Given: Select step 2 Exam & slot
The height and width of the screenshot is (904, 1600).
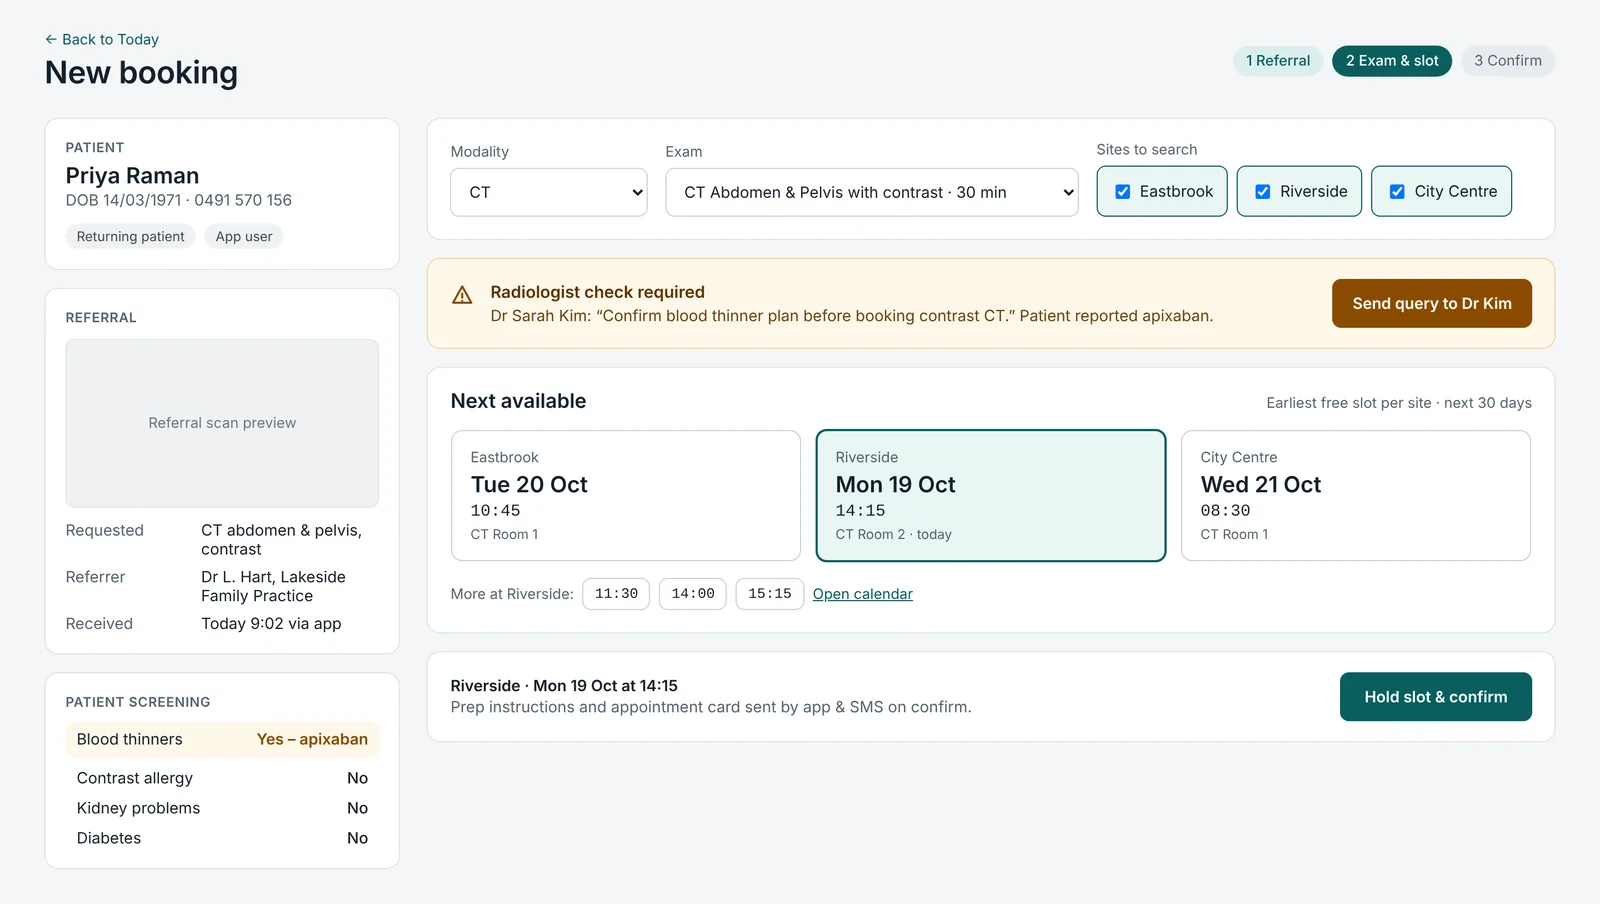Looking at the screenshot, I should pos(1392,61).
